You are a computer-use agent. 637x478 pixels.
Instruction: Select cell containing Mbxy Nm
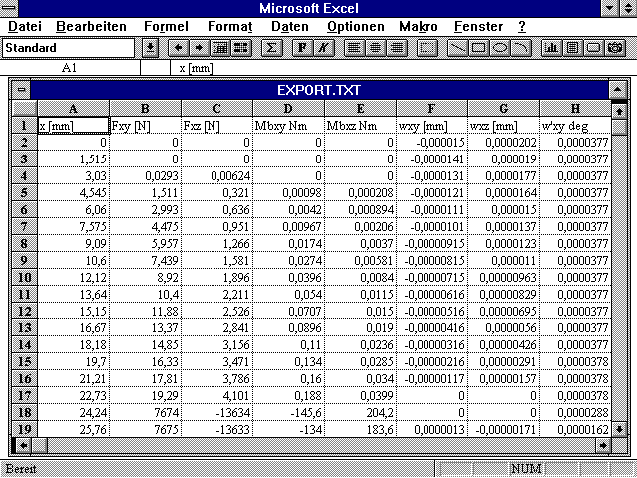coord(288,125)
